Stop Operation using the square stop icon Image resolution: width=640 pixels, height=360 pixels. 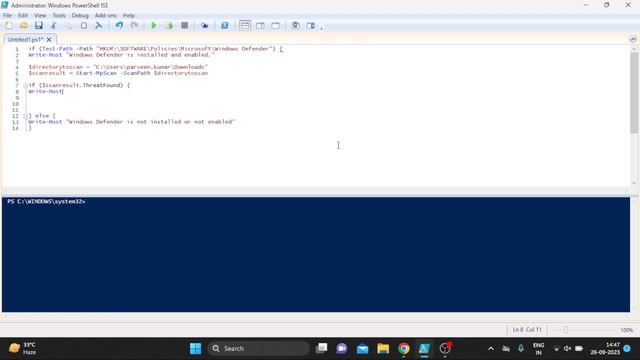(x=184, y=26)
